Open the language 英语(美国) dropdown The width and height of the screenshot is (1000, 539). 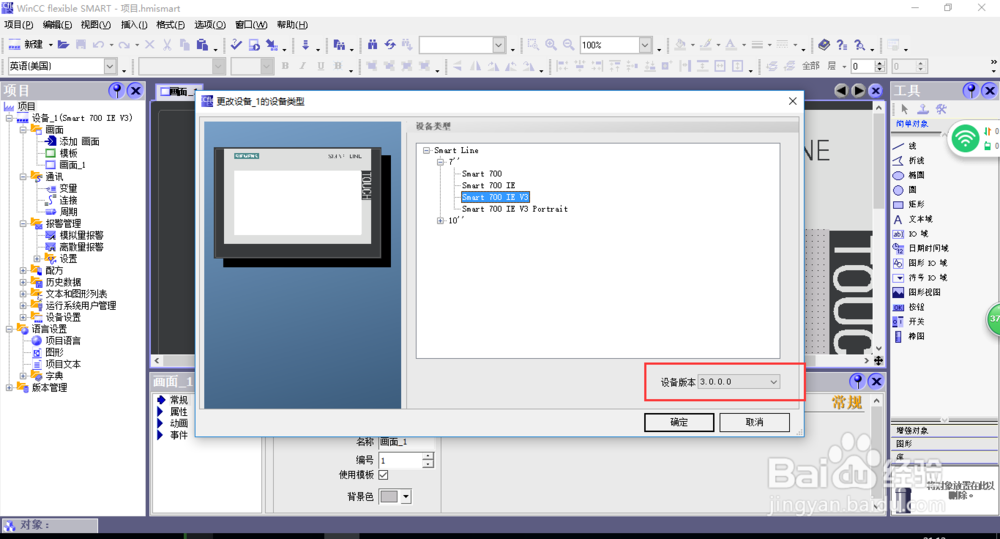[110, 66]
